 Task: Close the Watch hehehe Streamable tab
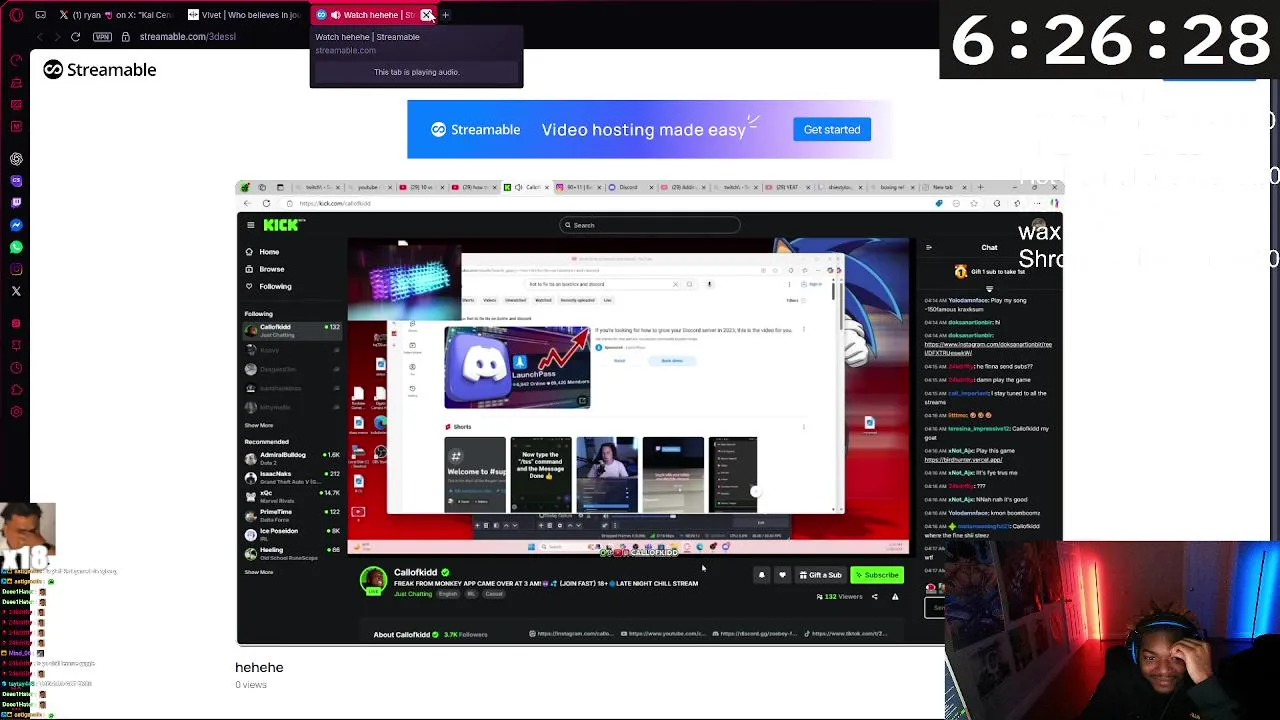pos(427,15)
